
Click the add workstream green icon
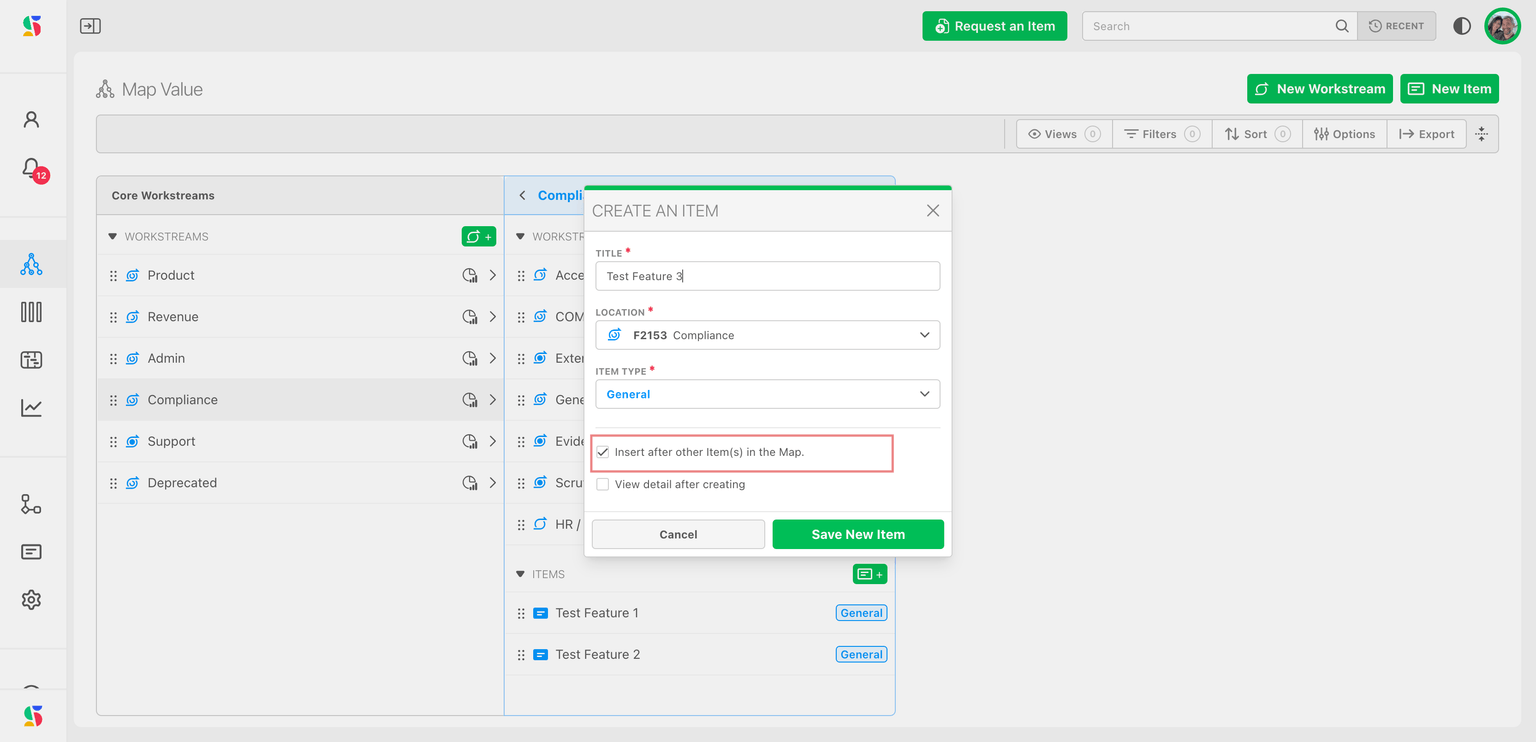pos(478,237)
